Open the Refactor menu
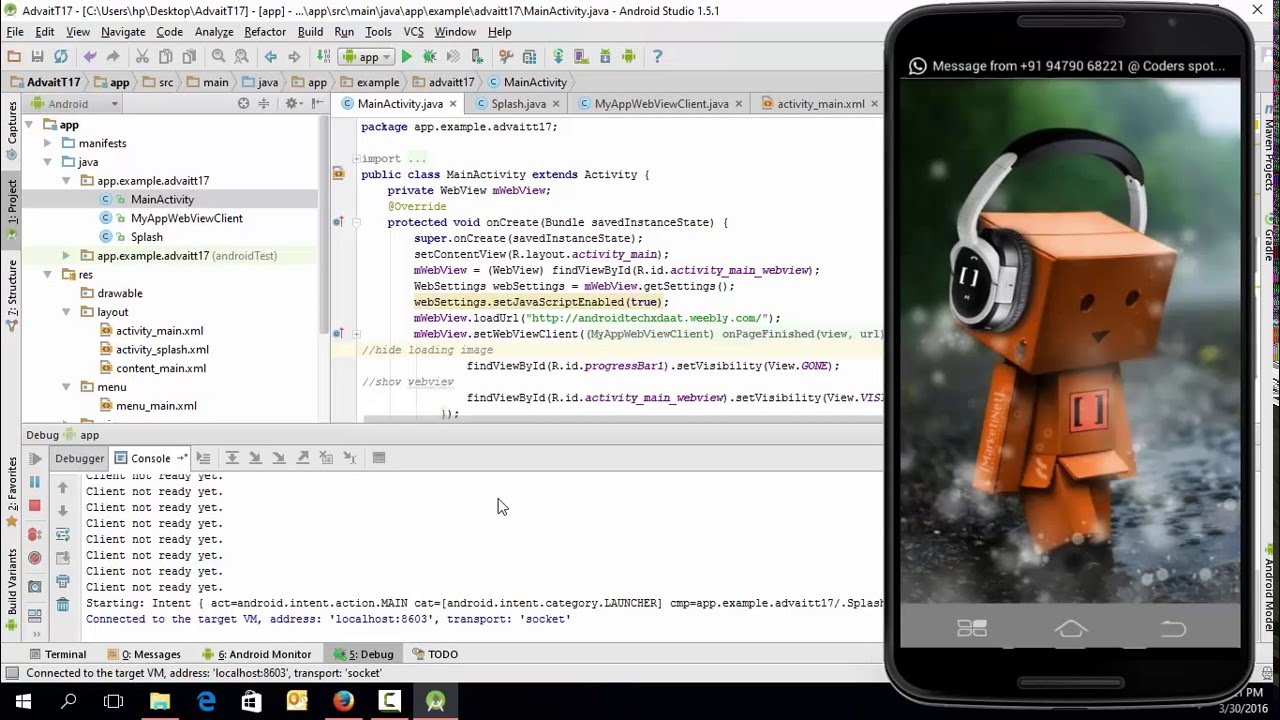The image size is (1280, 720). (x=265, y=32)
